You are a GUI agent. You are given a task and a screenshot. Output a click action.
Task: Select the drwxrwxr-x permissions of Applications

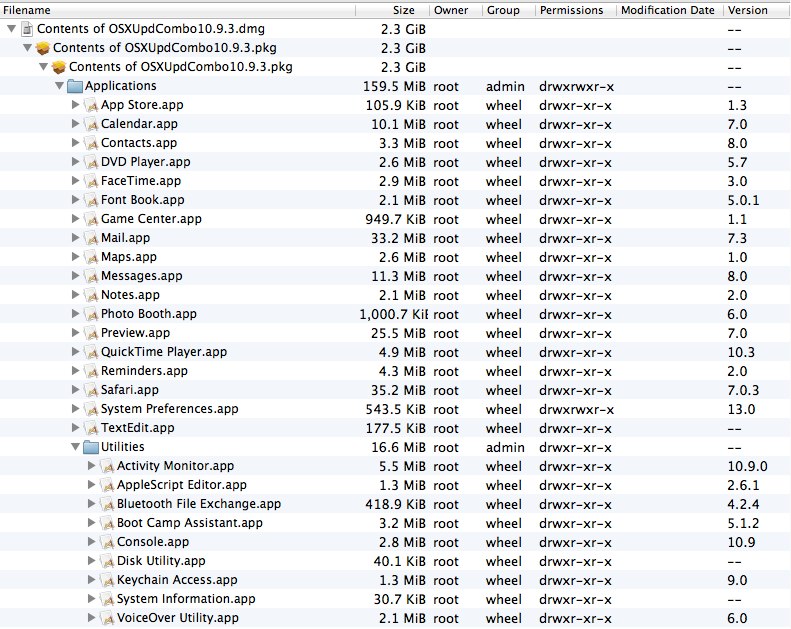[x=576, y=87]
